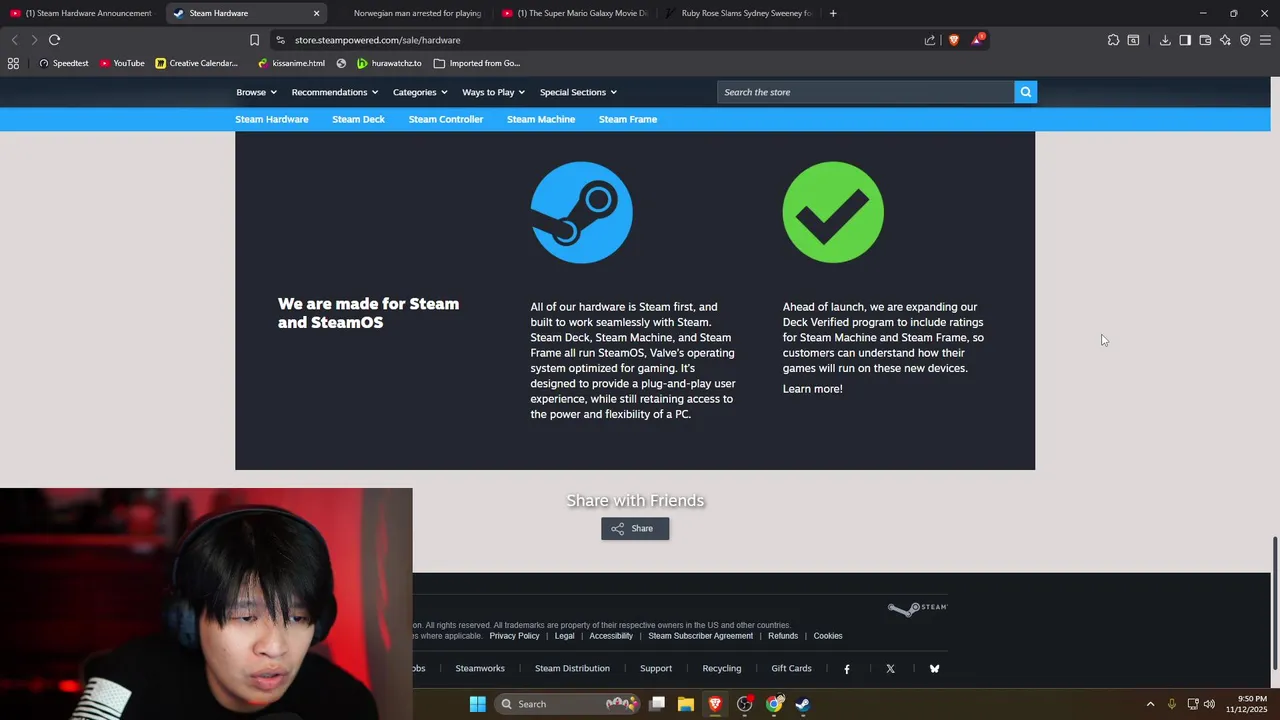Open the Leo AI sparkle icon

pos(1225,40)
